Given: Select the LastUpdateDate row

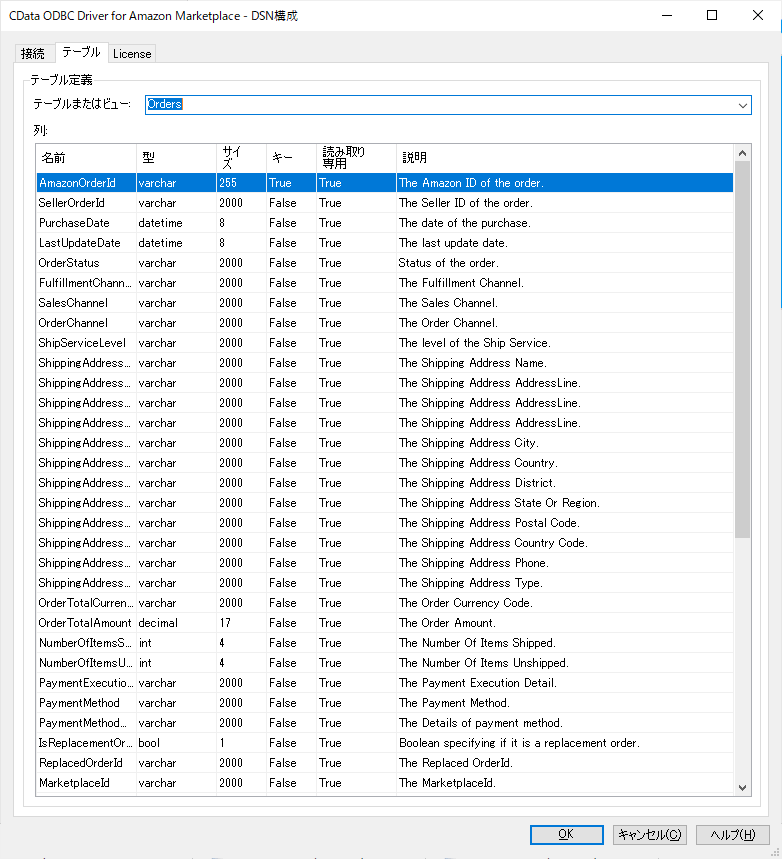Looking at the screenshot, I should pyautogui.click(x=385, y=243).
